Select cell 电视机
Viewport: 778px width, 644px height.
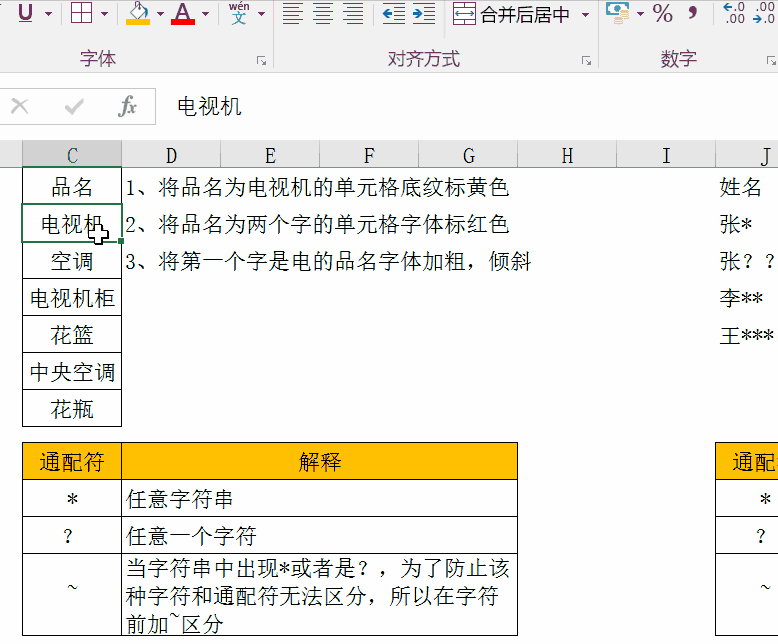click(72, 223)
